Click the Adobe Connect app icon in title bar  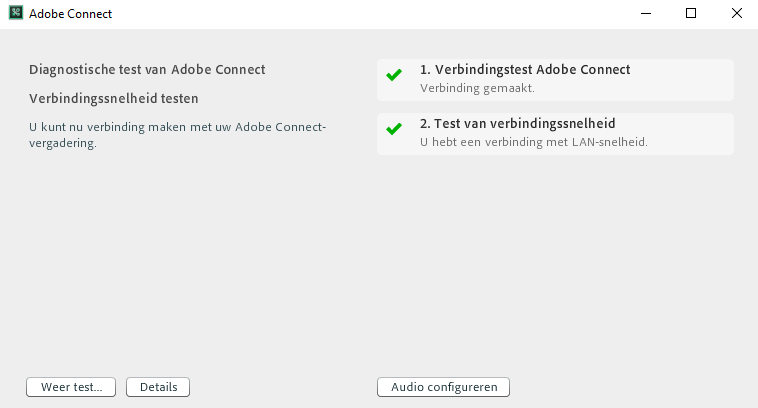click(15, 14)
